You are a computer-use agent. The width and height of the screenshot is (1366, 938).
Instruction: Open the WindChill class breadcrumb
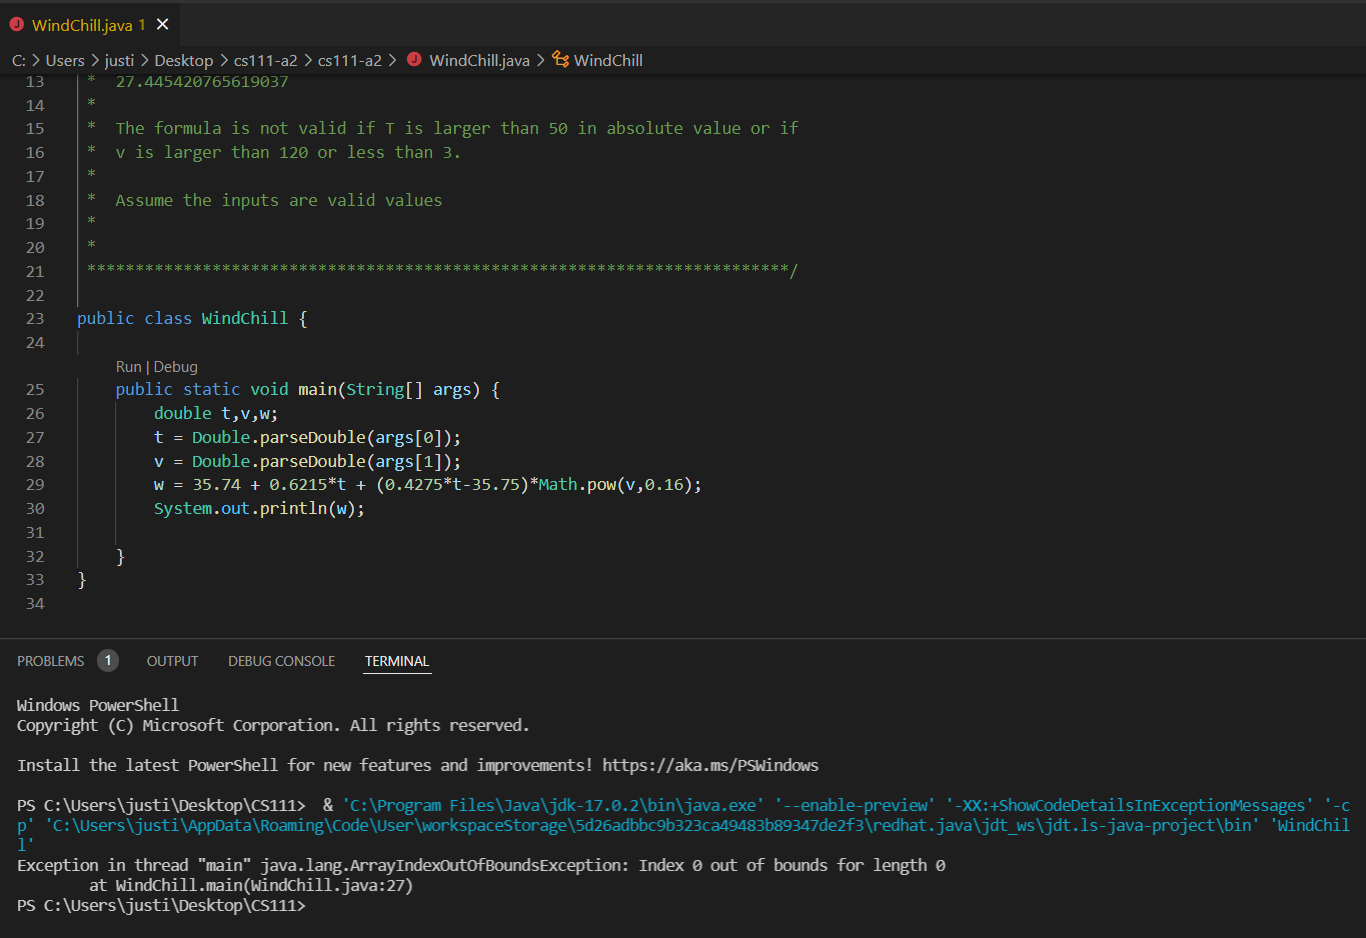click(608, 60)
